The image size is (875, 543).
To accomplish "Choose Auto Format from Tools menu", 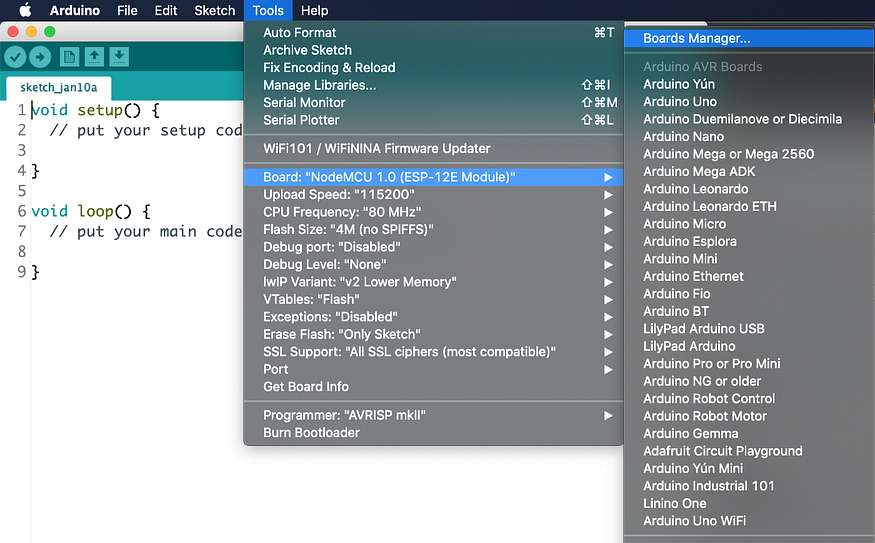I will 433,32.
